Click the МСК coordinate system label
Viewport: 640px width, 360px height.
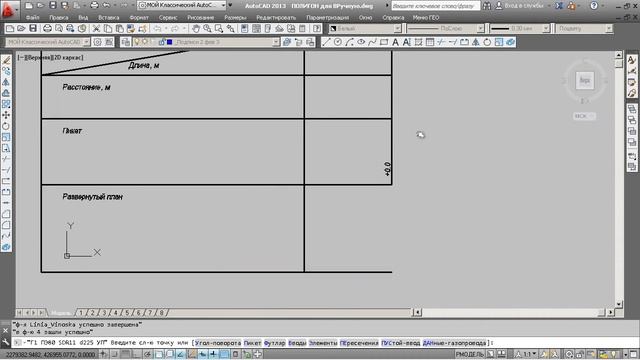point(584,116)
